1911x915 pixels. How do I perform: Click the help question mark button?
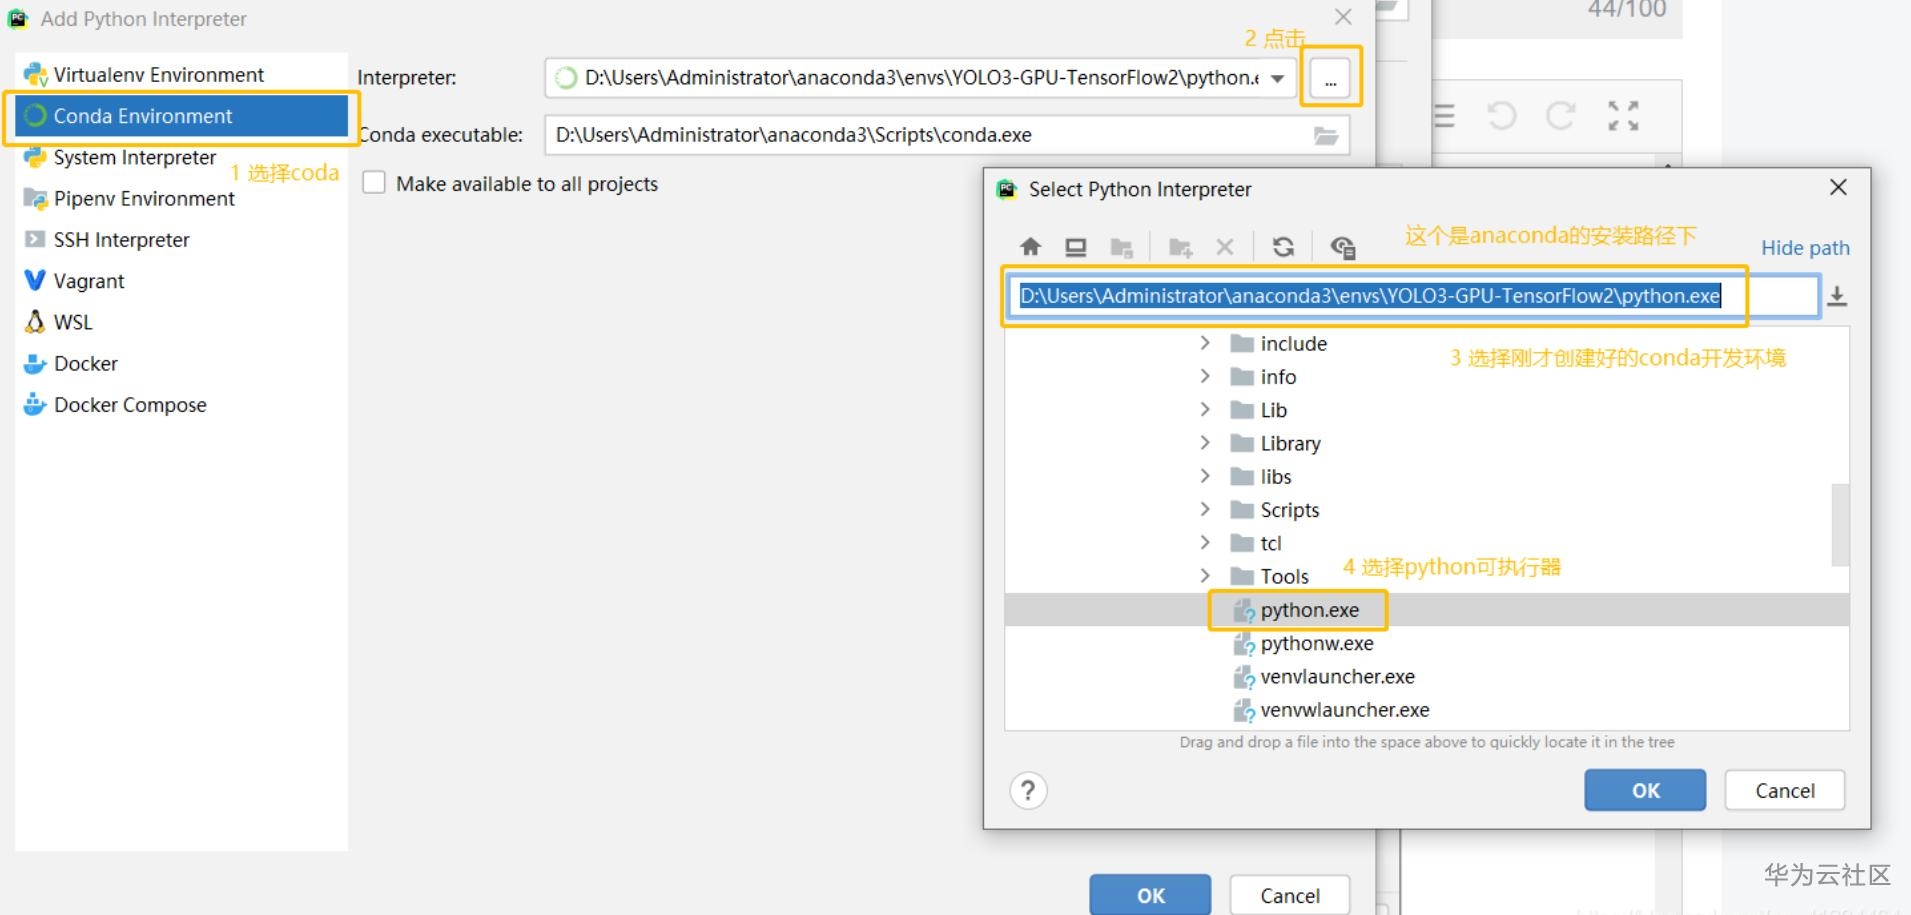(x=1028, y=791)
